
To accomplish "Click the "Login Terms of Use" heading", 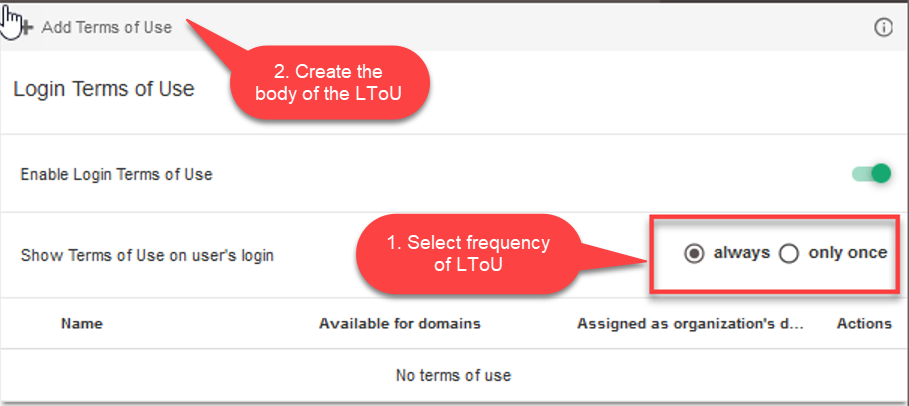I will point(104,89).
